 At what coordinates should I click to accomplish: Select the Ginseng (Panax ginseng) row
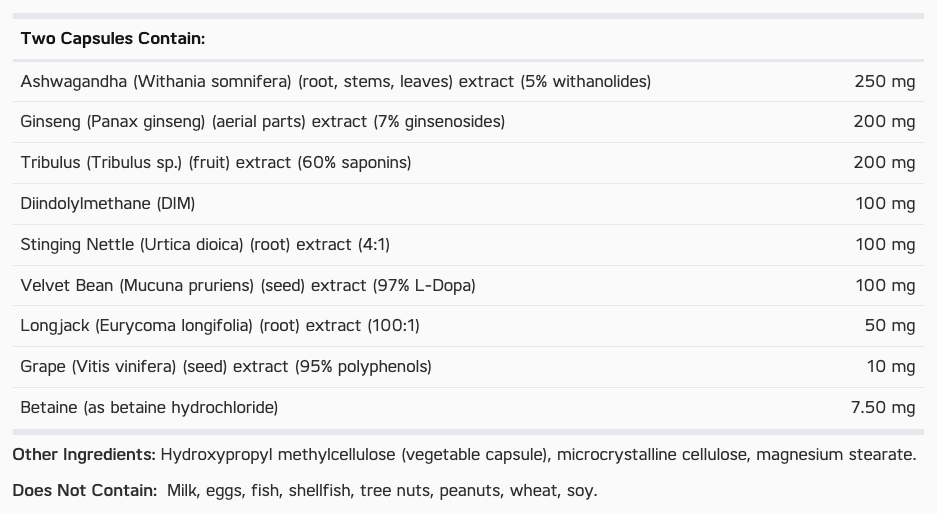point(468,122)
